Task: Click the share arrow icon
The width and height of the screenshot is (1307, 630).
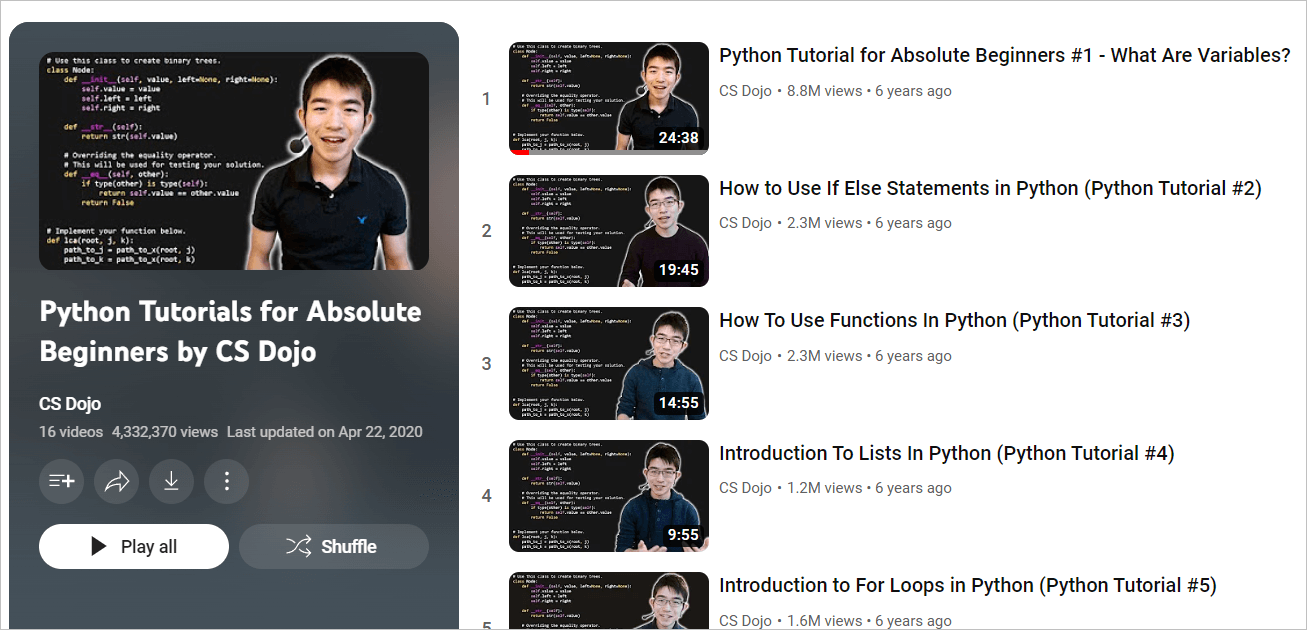Action: 117,481
